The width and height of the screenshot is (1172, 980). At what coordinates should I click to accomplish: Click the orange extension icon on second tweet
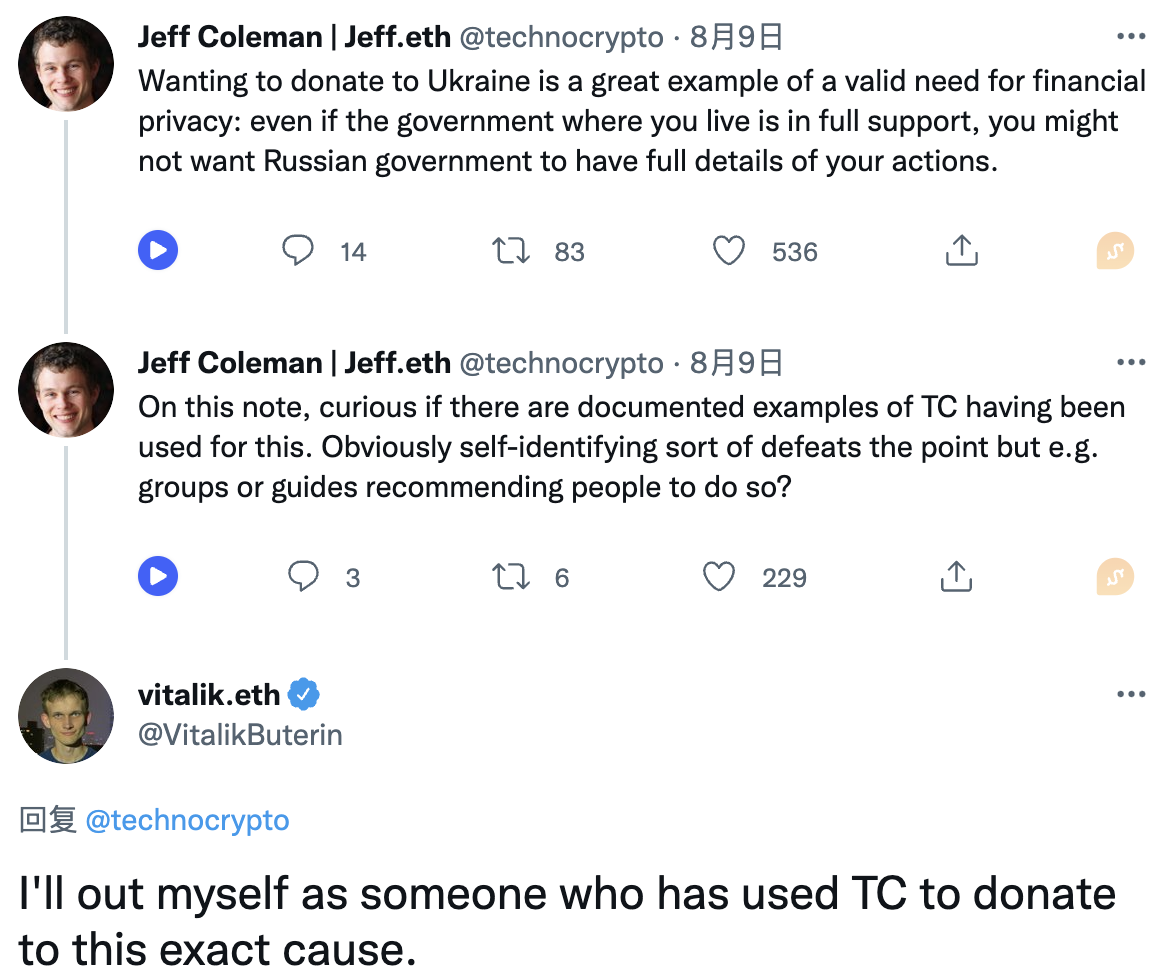pyautogui.click(x=1115, y=576)
